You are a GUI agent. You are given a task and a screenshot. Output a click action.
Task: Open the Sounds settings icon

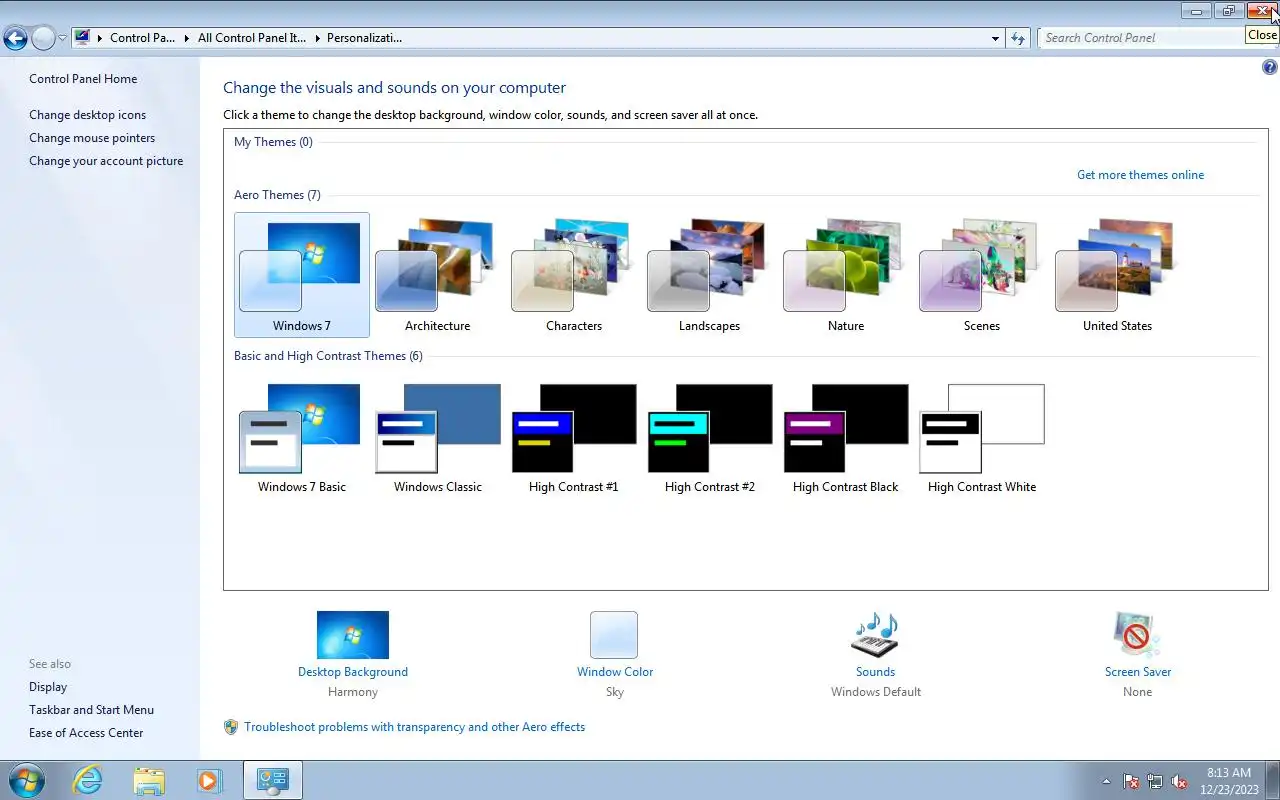pyautogui.click(x=875, y=635)
